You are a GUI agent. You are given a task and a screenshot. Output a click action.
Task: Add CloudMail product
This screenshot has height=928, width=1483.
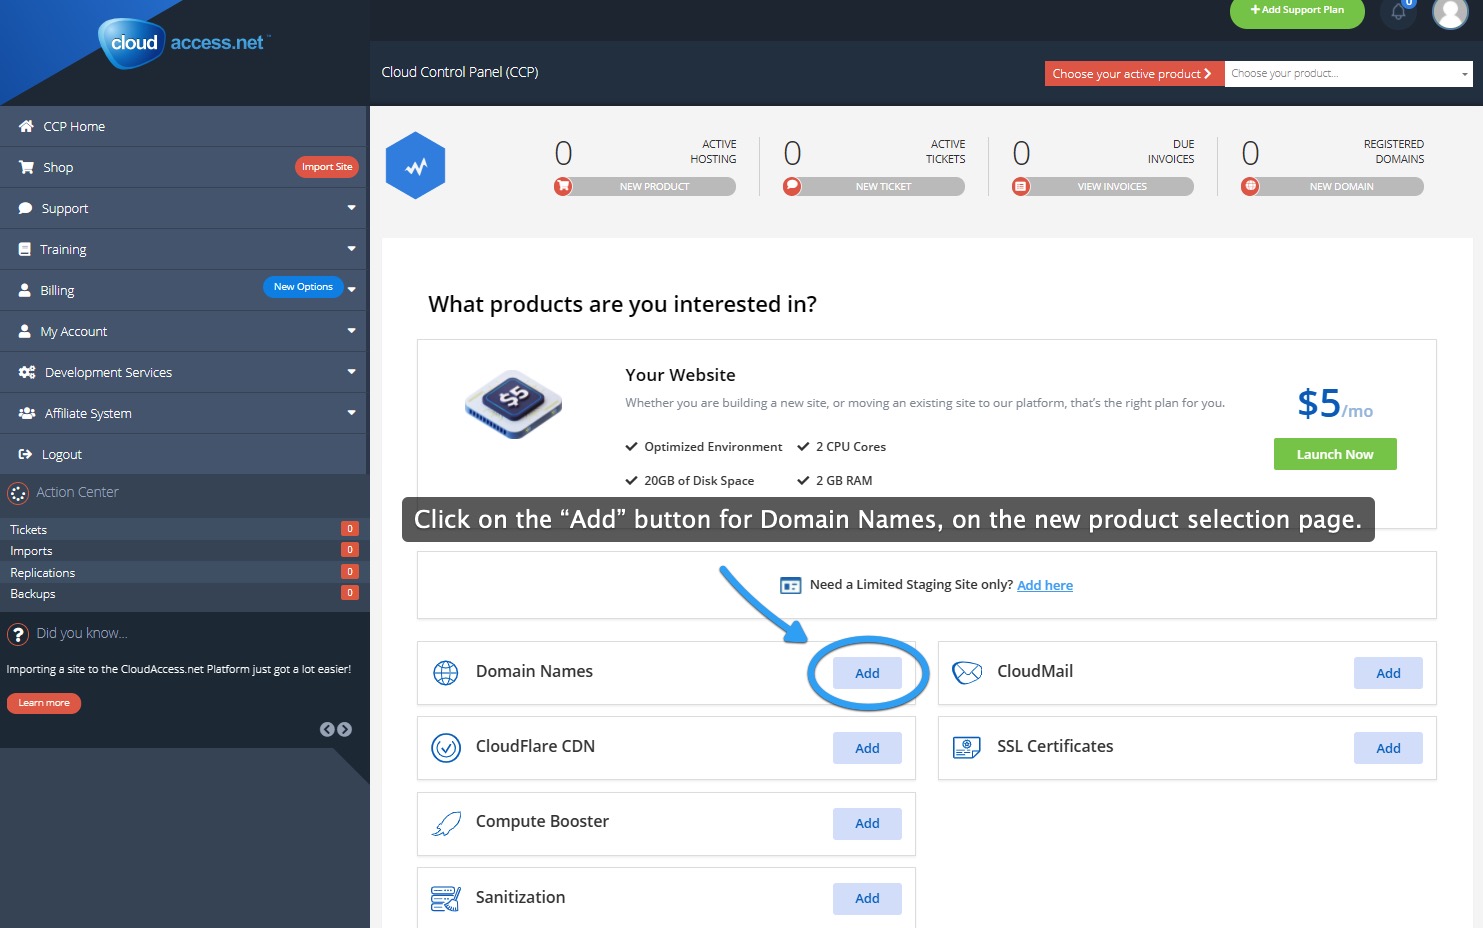[1388, 673]
